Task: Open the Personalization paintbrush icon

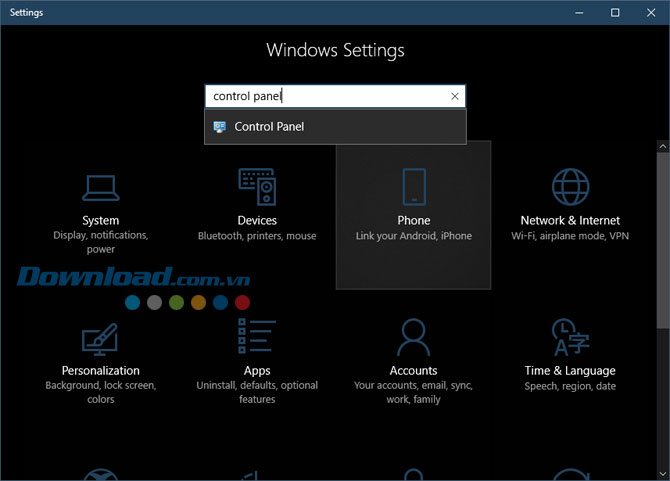Action: pyautogui.click(x=100, y=338)
